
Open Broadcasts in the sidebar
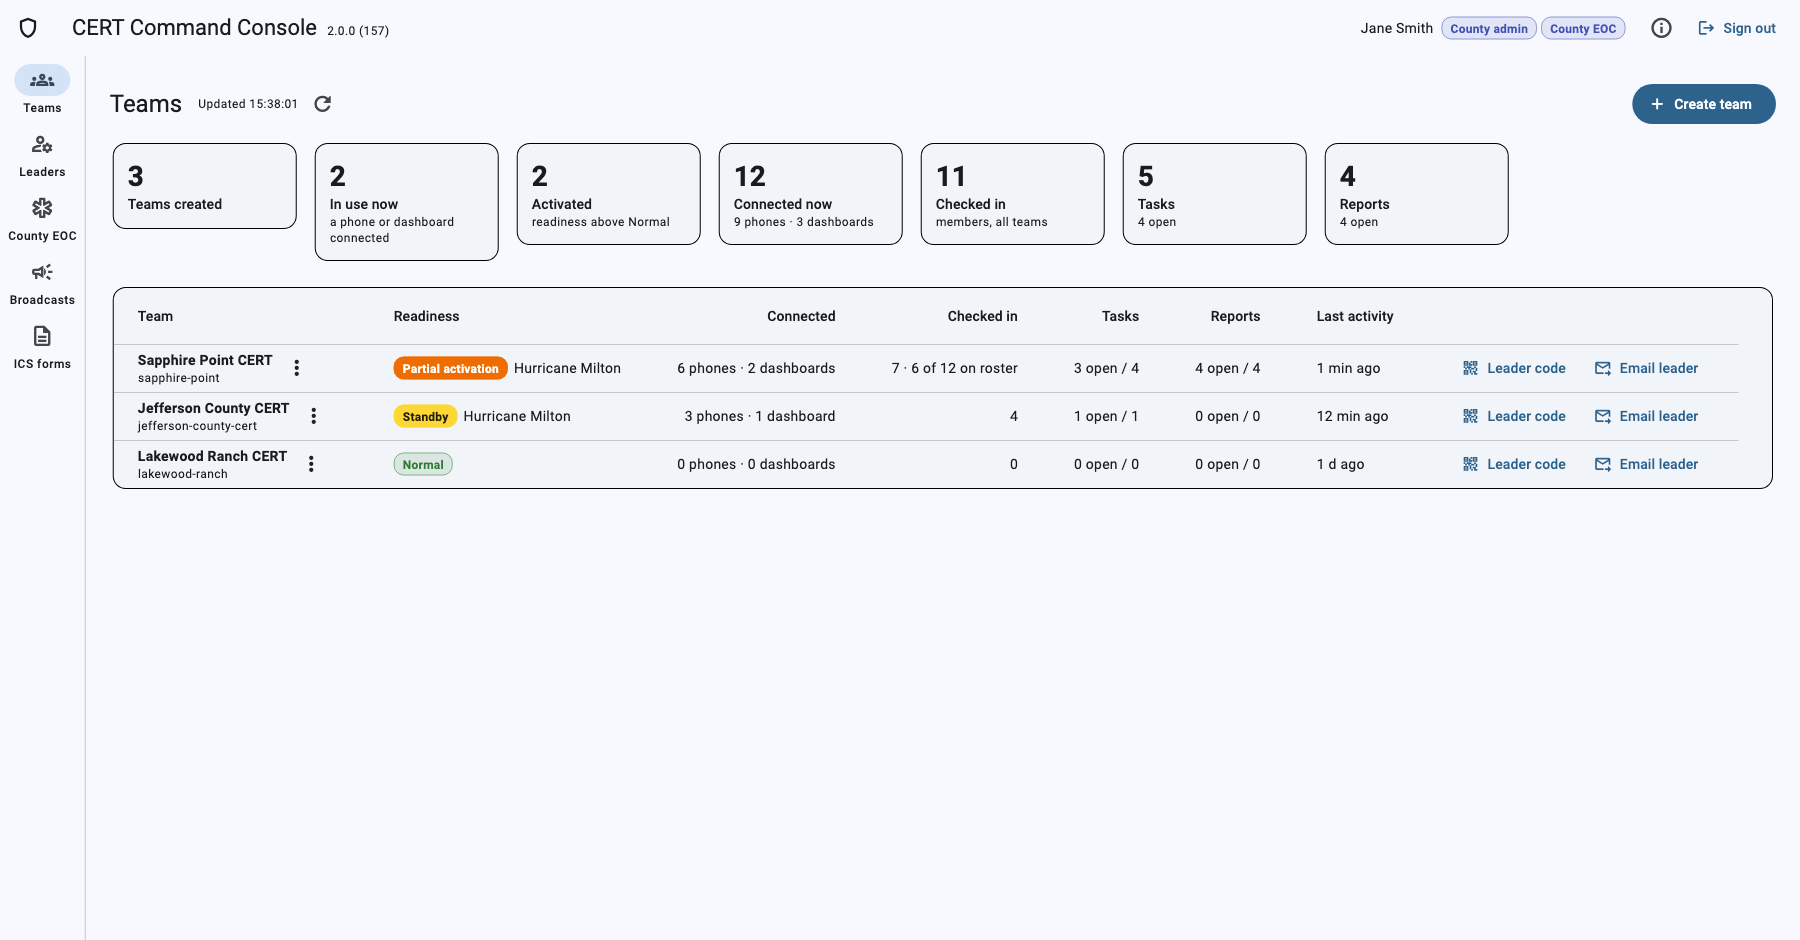pyautogui.click(x=42, y=284)
